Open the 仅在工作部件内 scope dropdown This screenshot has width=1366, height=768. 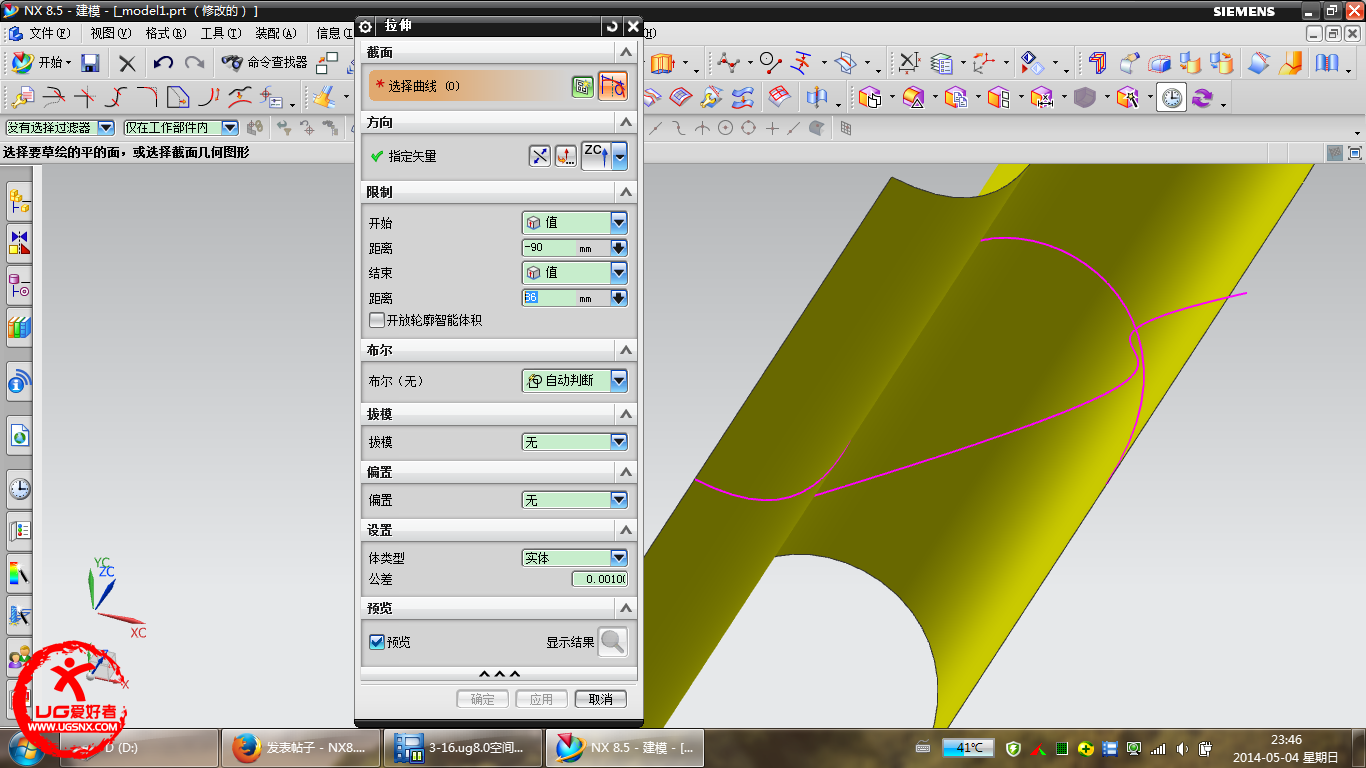coord(181,128)
